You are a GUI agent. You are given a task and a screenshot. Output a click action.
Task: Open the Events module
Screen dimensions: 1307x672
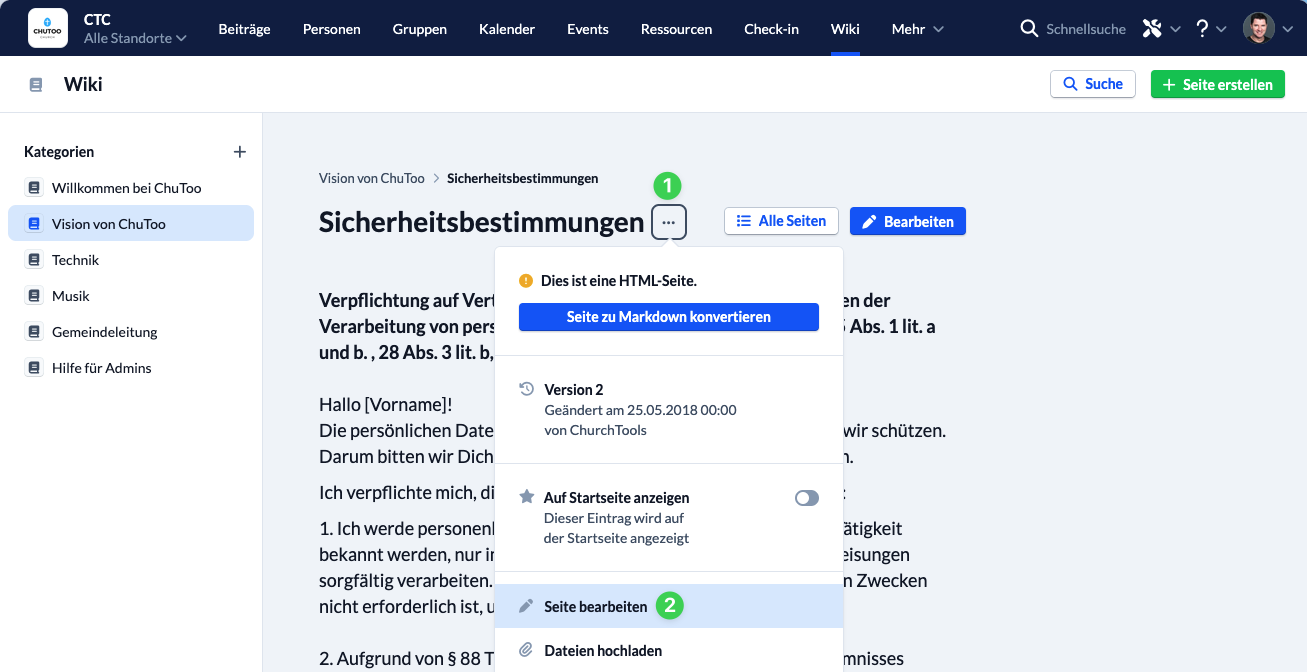click(588, 29)
